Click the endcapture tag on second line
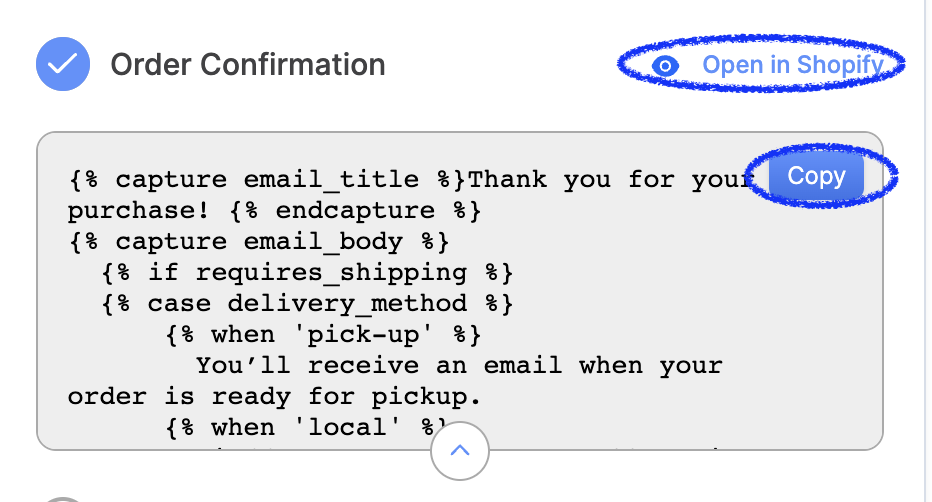The height and width of the screenshot is (502, 932). point(355,210)
